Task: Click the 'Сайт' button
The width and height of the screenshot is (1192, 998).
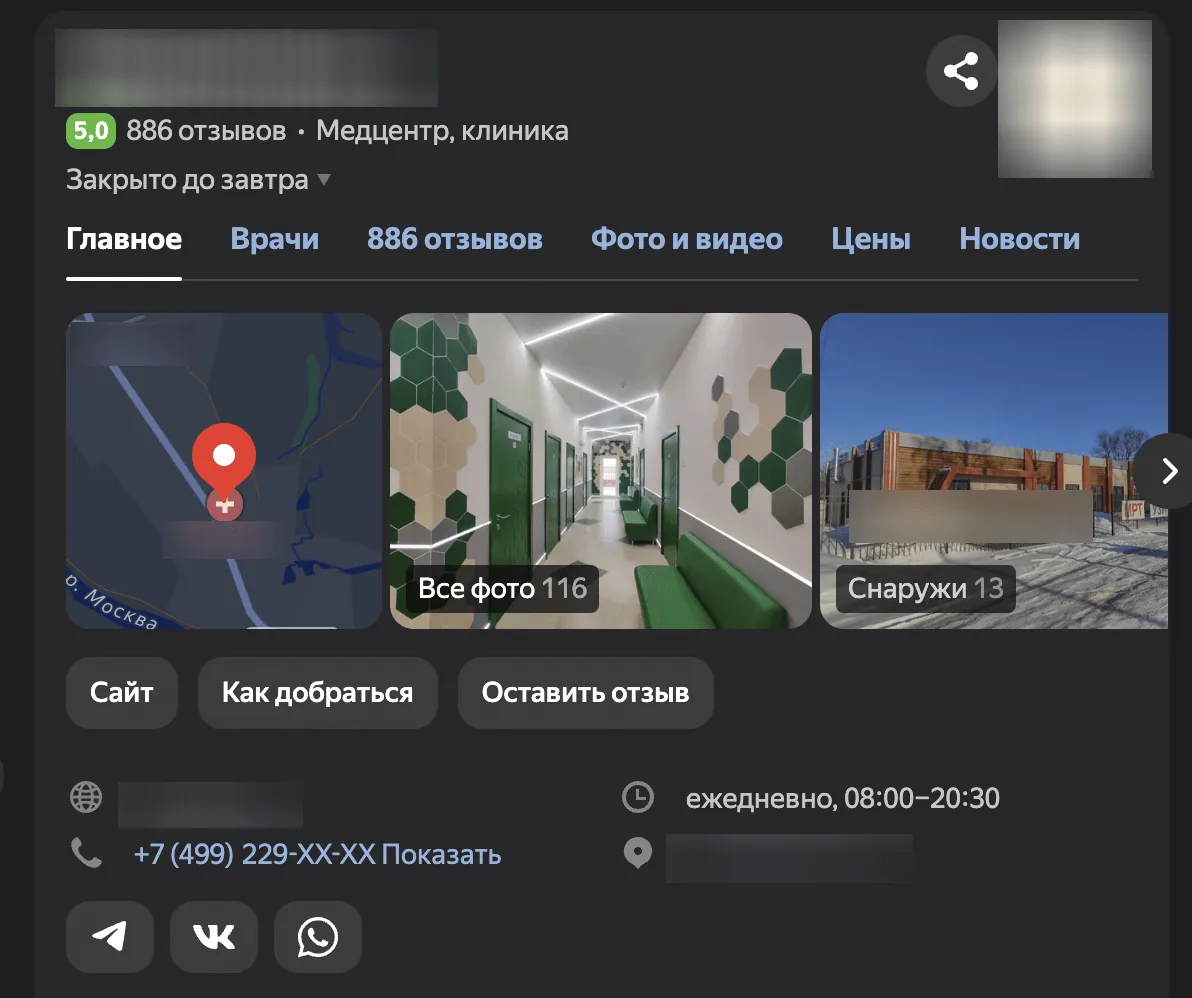Action: (122, 692)
